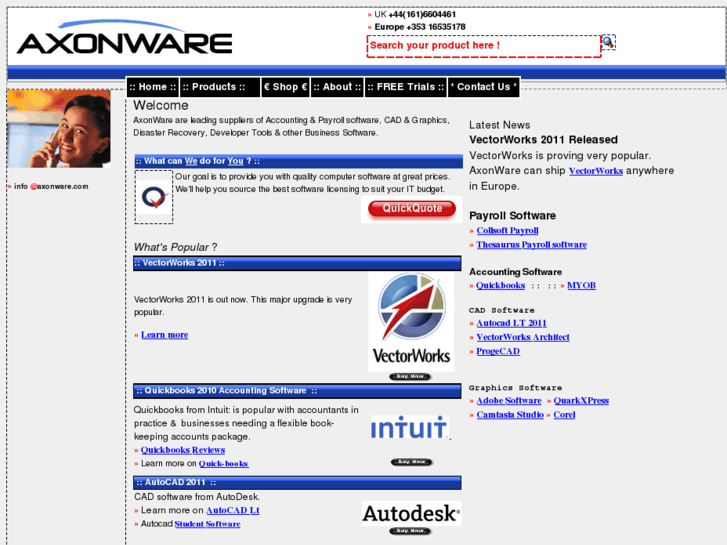Click the 'AutoCAD 2011' blue section header
This screenshot has height=545, width=727.
coord(297,482)
